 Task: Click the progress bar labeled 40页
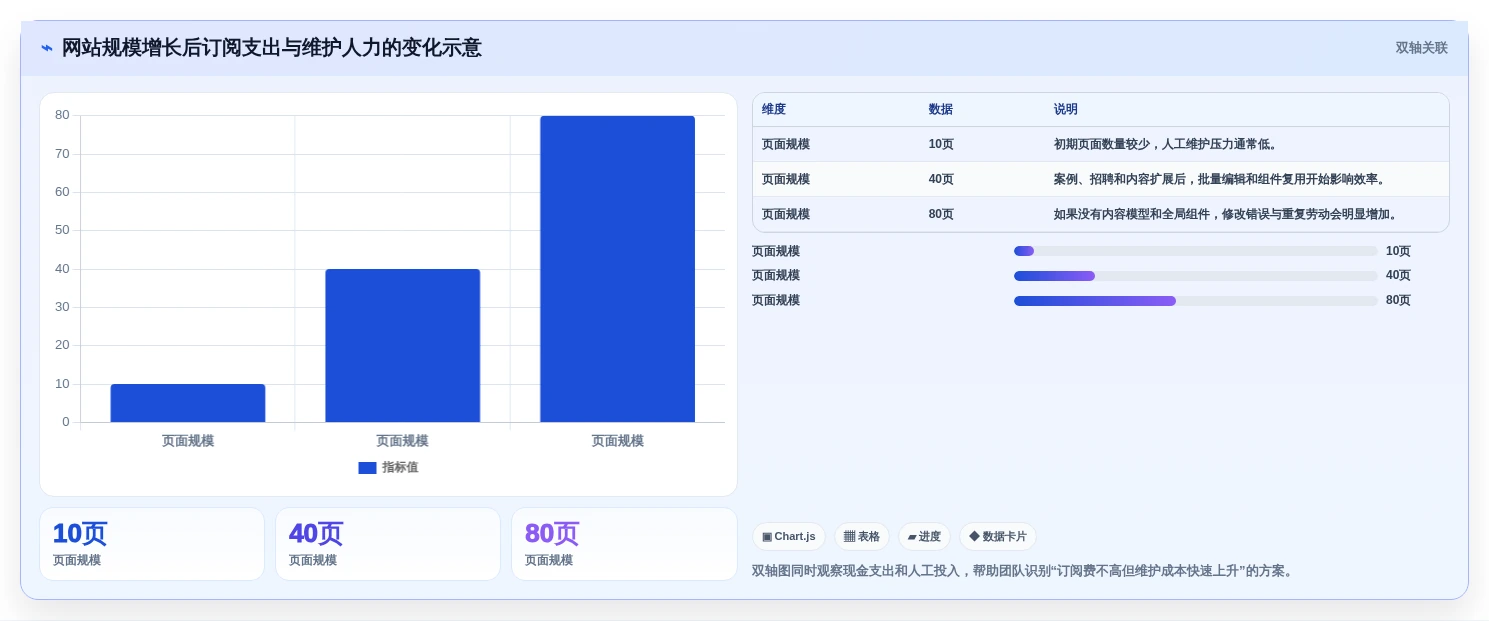pos(1195,276)
